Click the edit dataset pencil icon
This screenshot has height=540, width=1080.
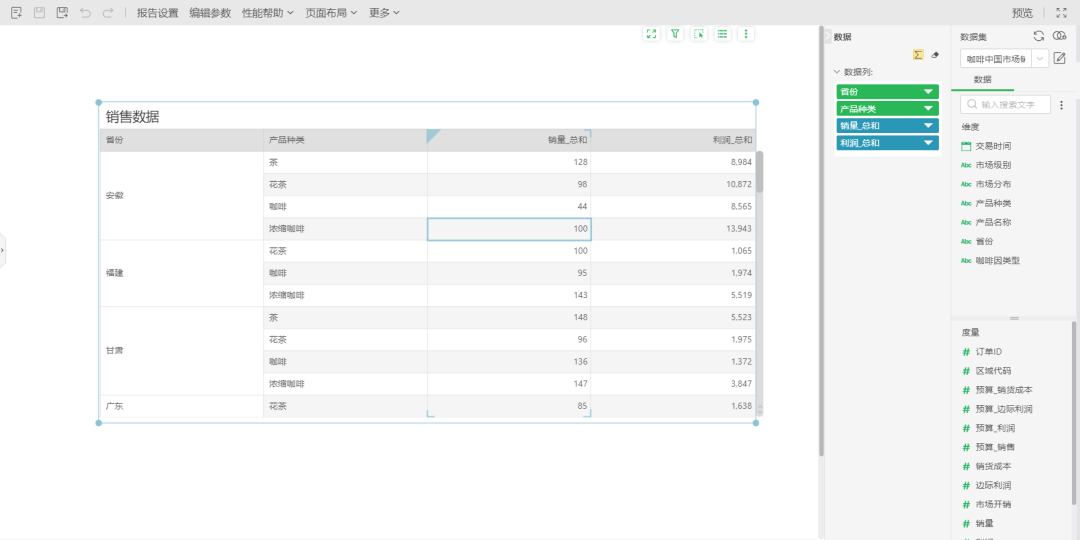click(1060, 59)
